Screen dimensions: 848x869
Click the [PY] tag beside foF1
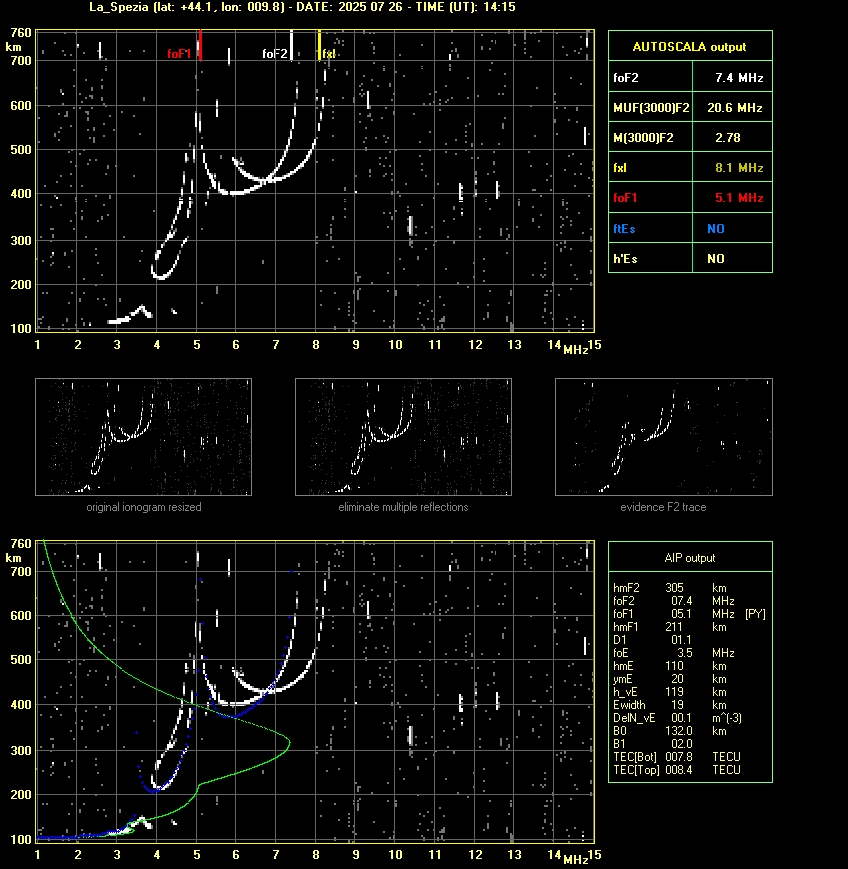pyautogui.click(x=755, y=614)
